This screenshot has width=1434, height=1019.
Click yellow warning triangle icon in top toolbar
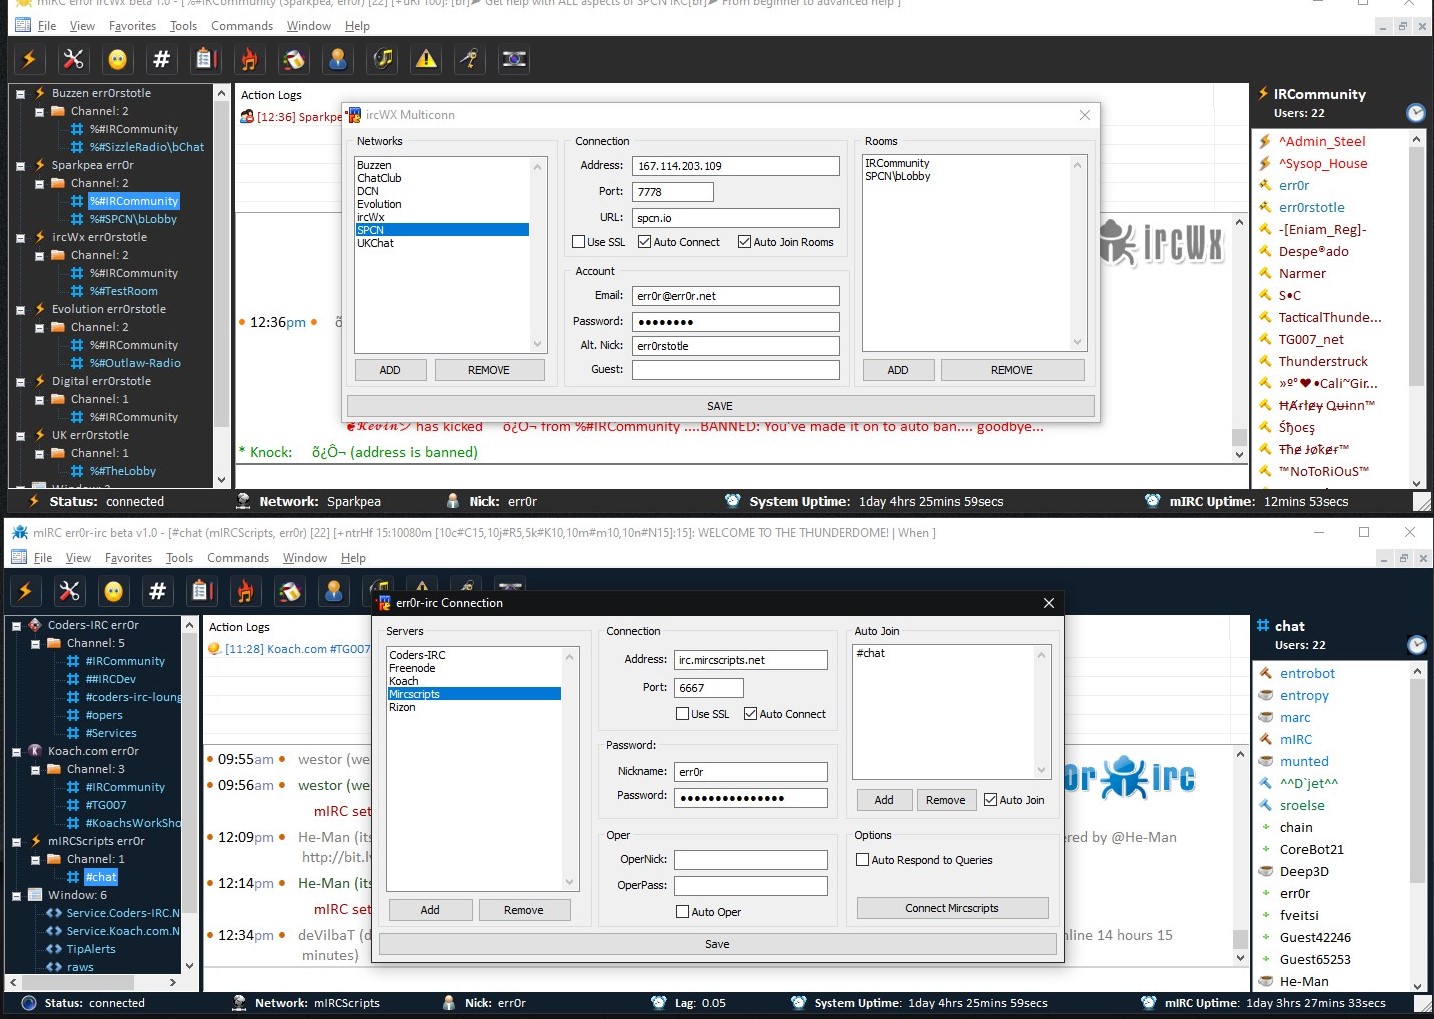[x=426, y=60]
